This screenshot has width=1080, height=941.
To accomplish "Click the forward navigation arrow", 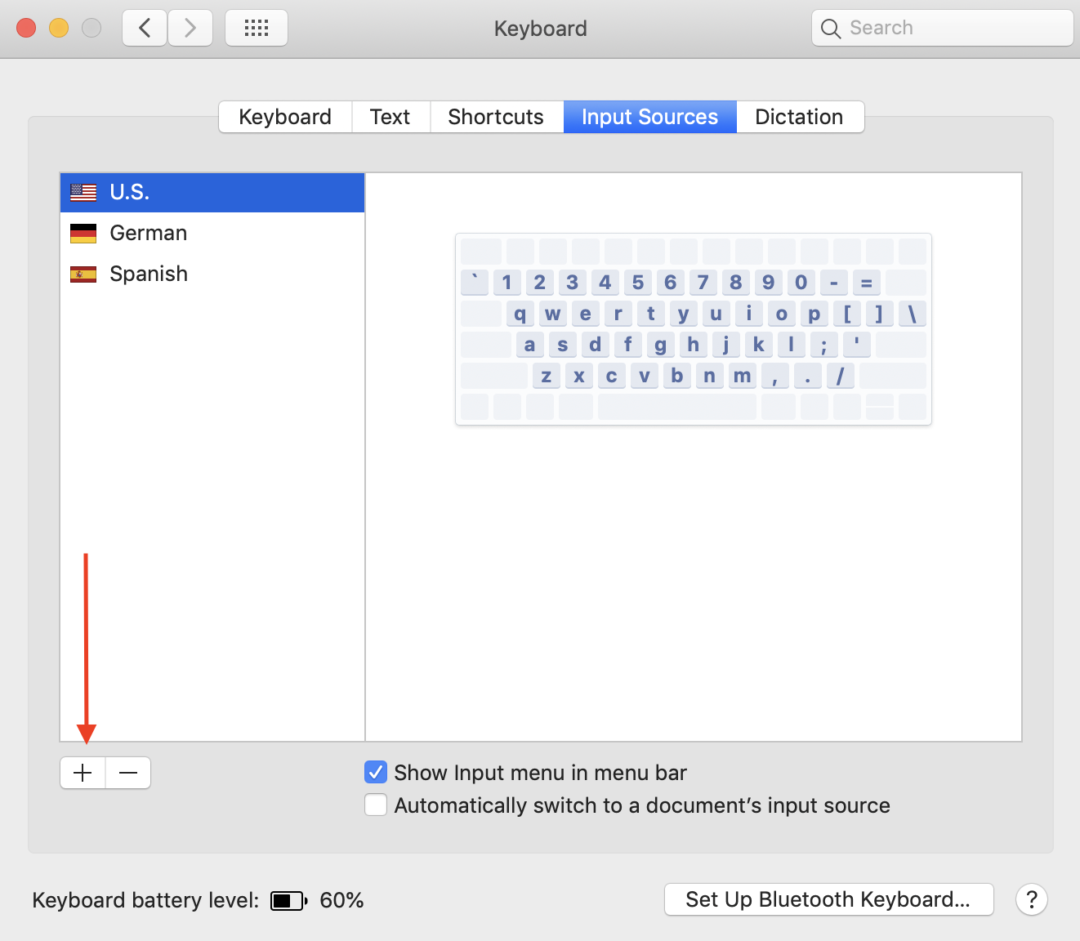I will [190, 28].
